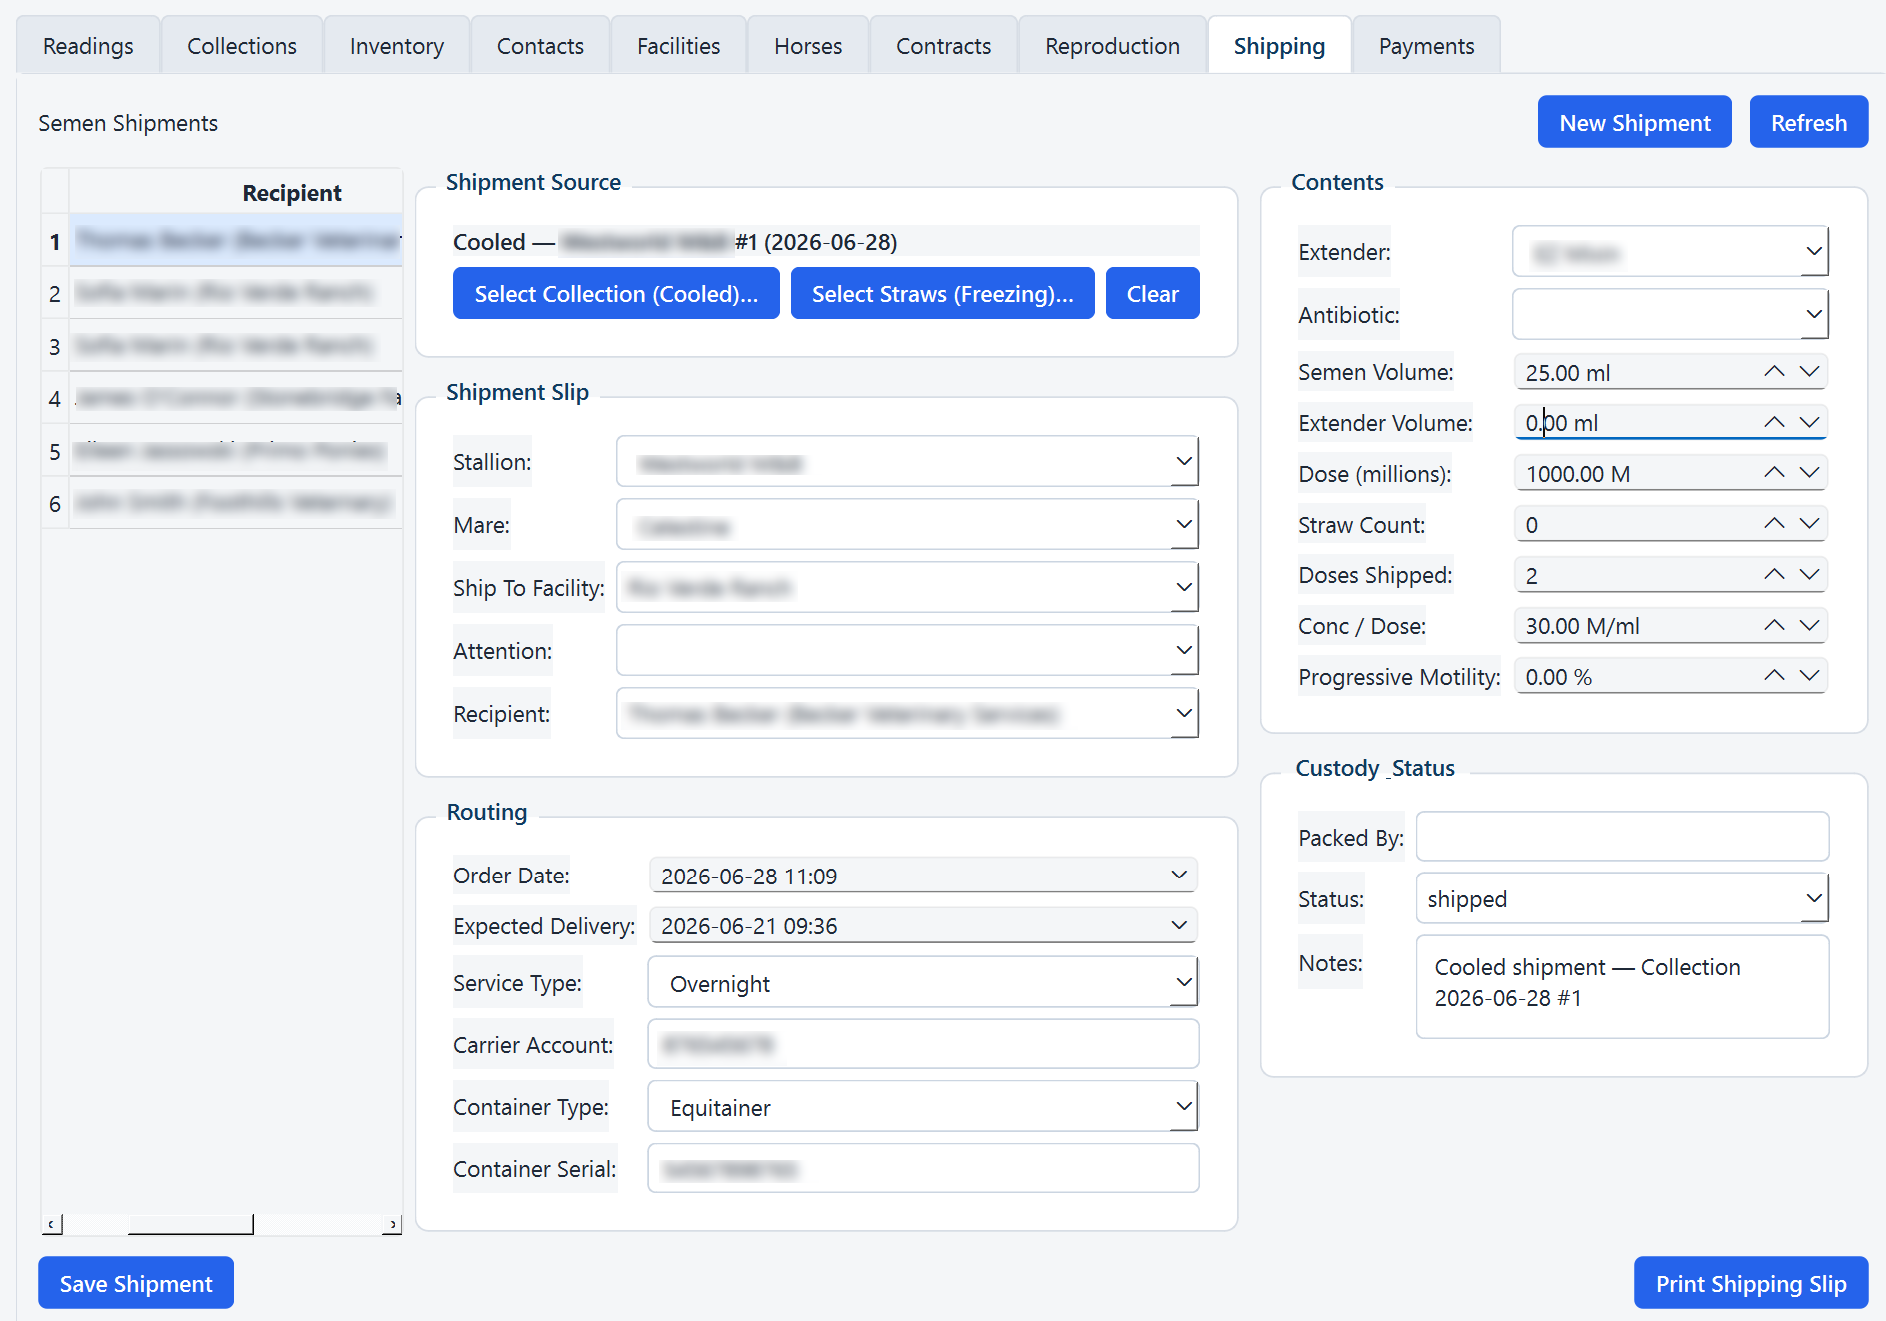This screenshot has height=1321, width=1886.
Task: Open the Attention dropdown
Action: tap(1184, 651)
